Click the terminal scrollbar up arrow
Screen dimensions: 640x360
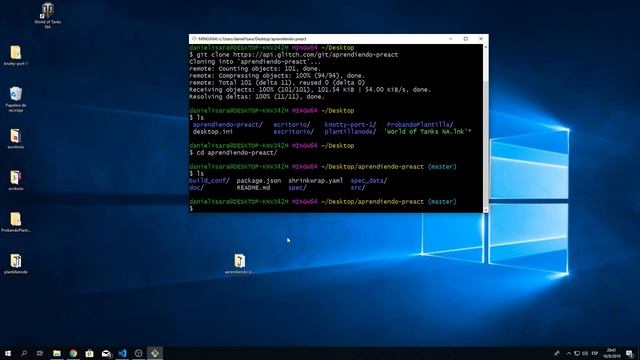tap(486, 47)
